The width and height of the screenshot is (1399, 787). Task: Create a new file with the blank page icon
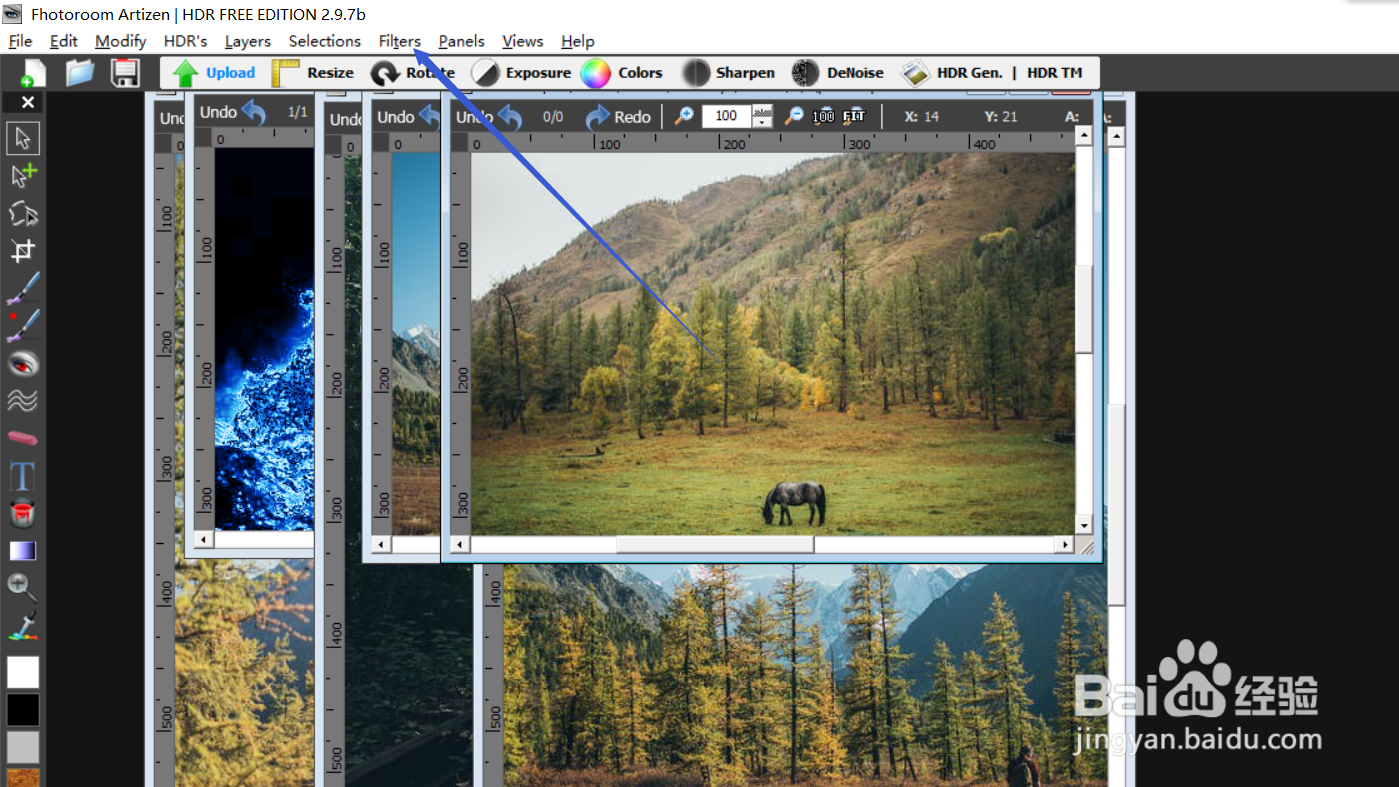point(33,73)
